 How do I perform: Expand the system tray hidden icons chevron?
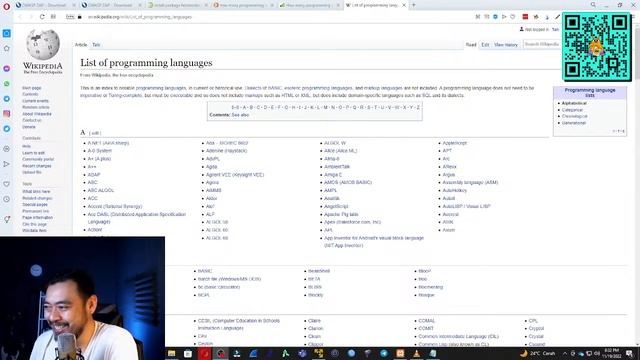(564, 353)
